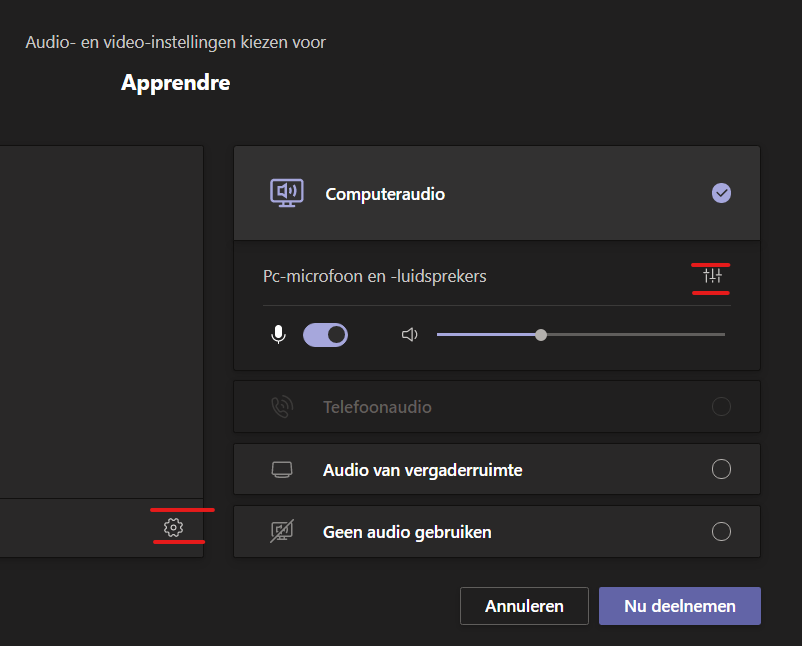Select the Audio van vergaderruimte radio button
802x646 pixels.
click(721, 470)
